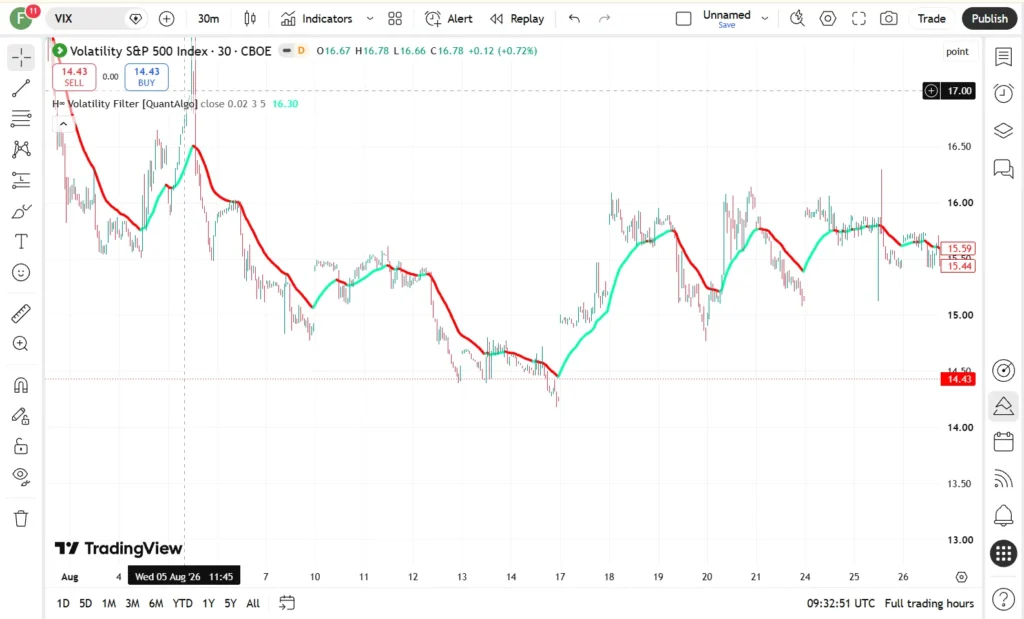Enter fullscreen mode
The height and width of the screenshot is (619, 1024).
pos(858,19)
